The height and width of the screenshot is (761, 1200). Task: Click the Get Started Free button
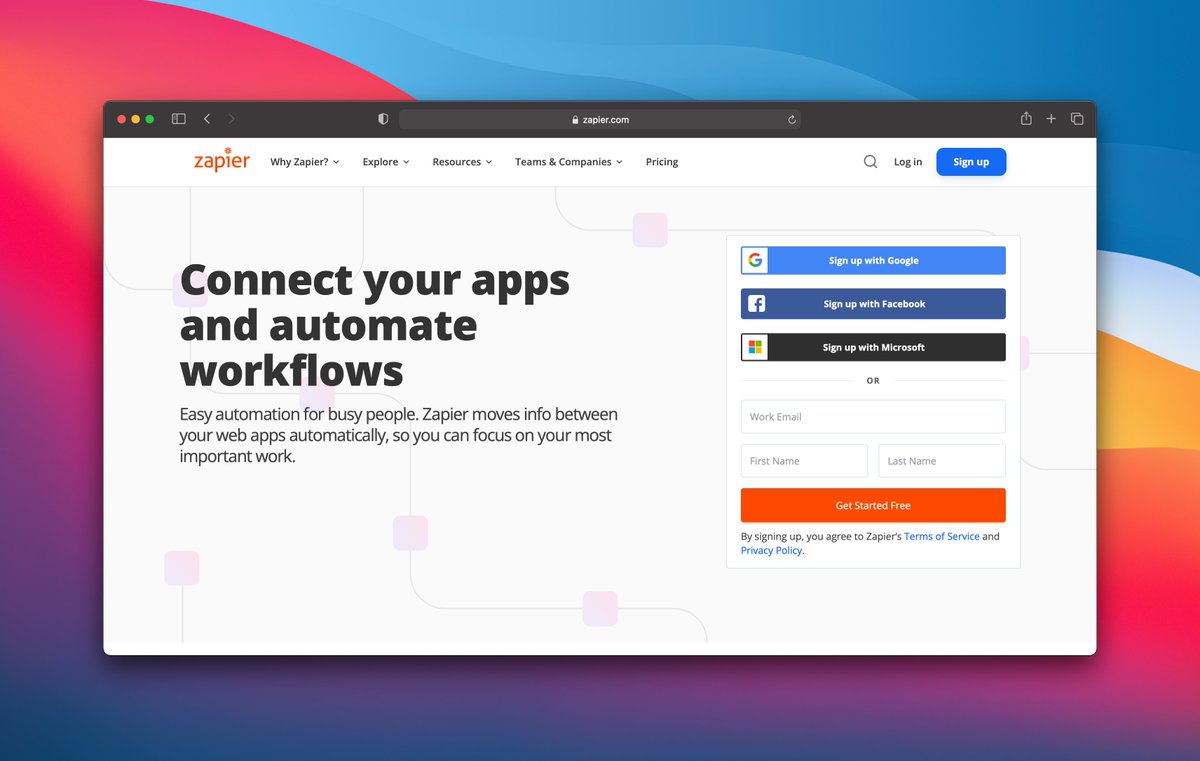point(873,505)
